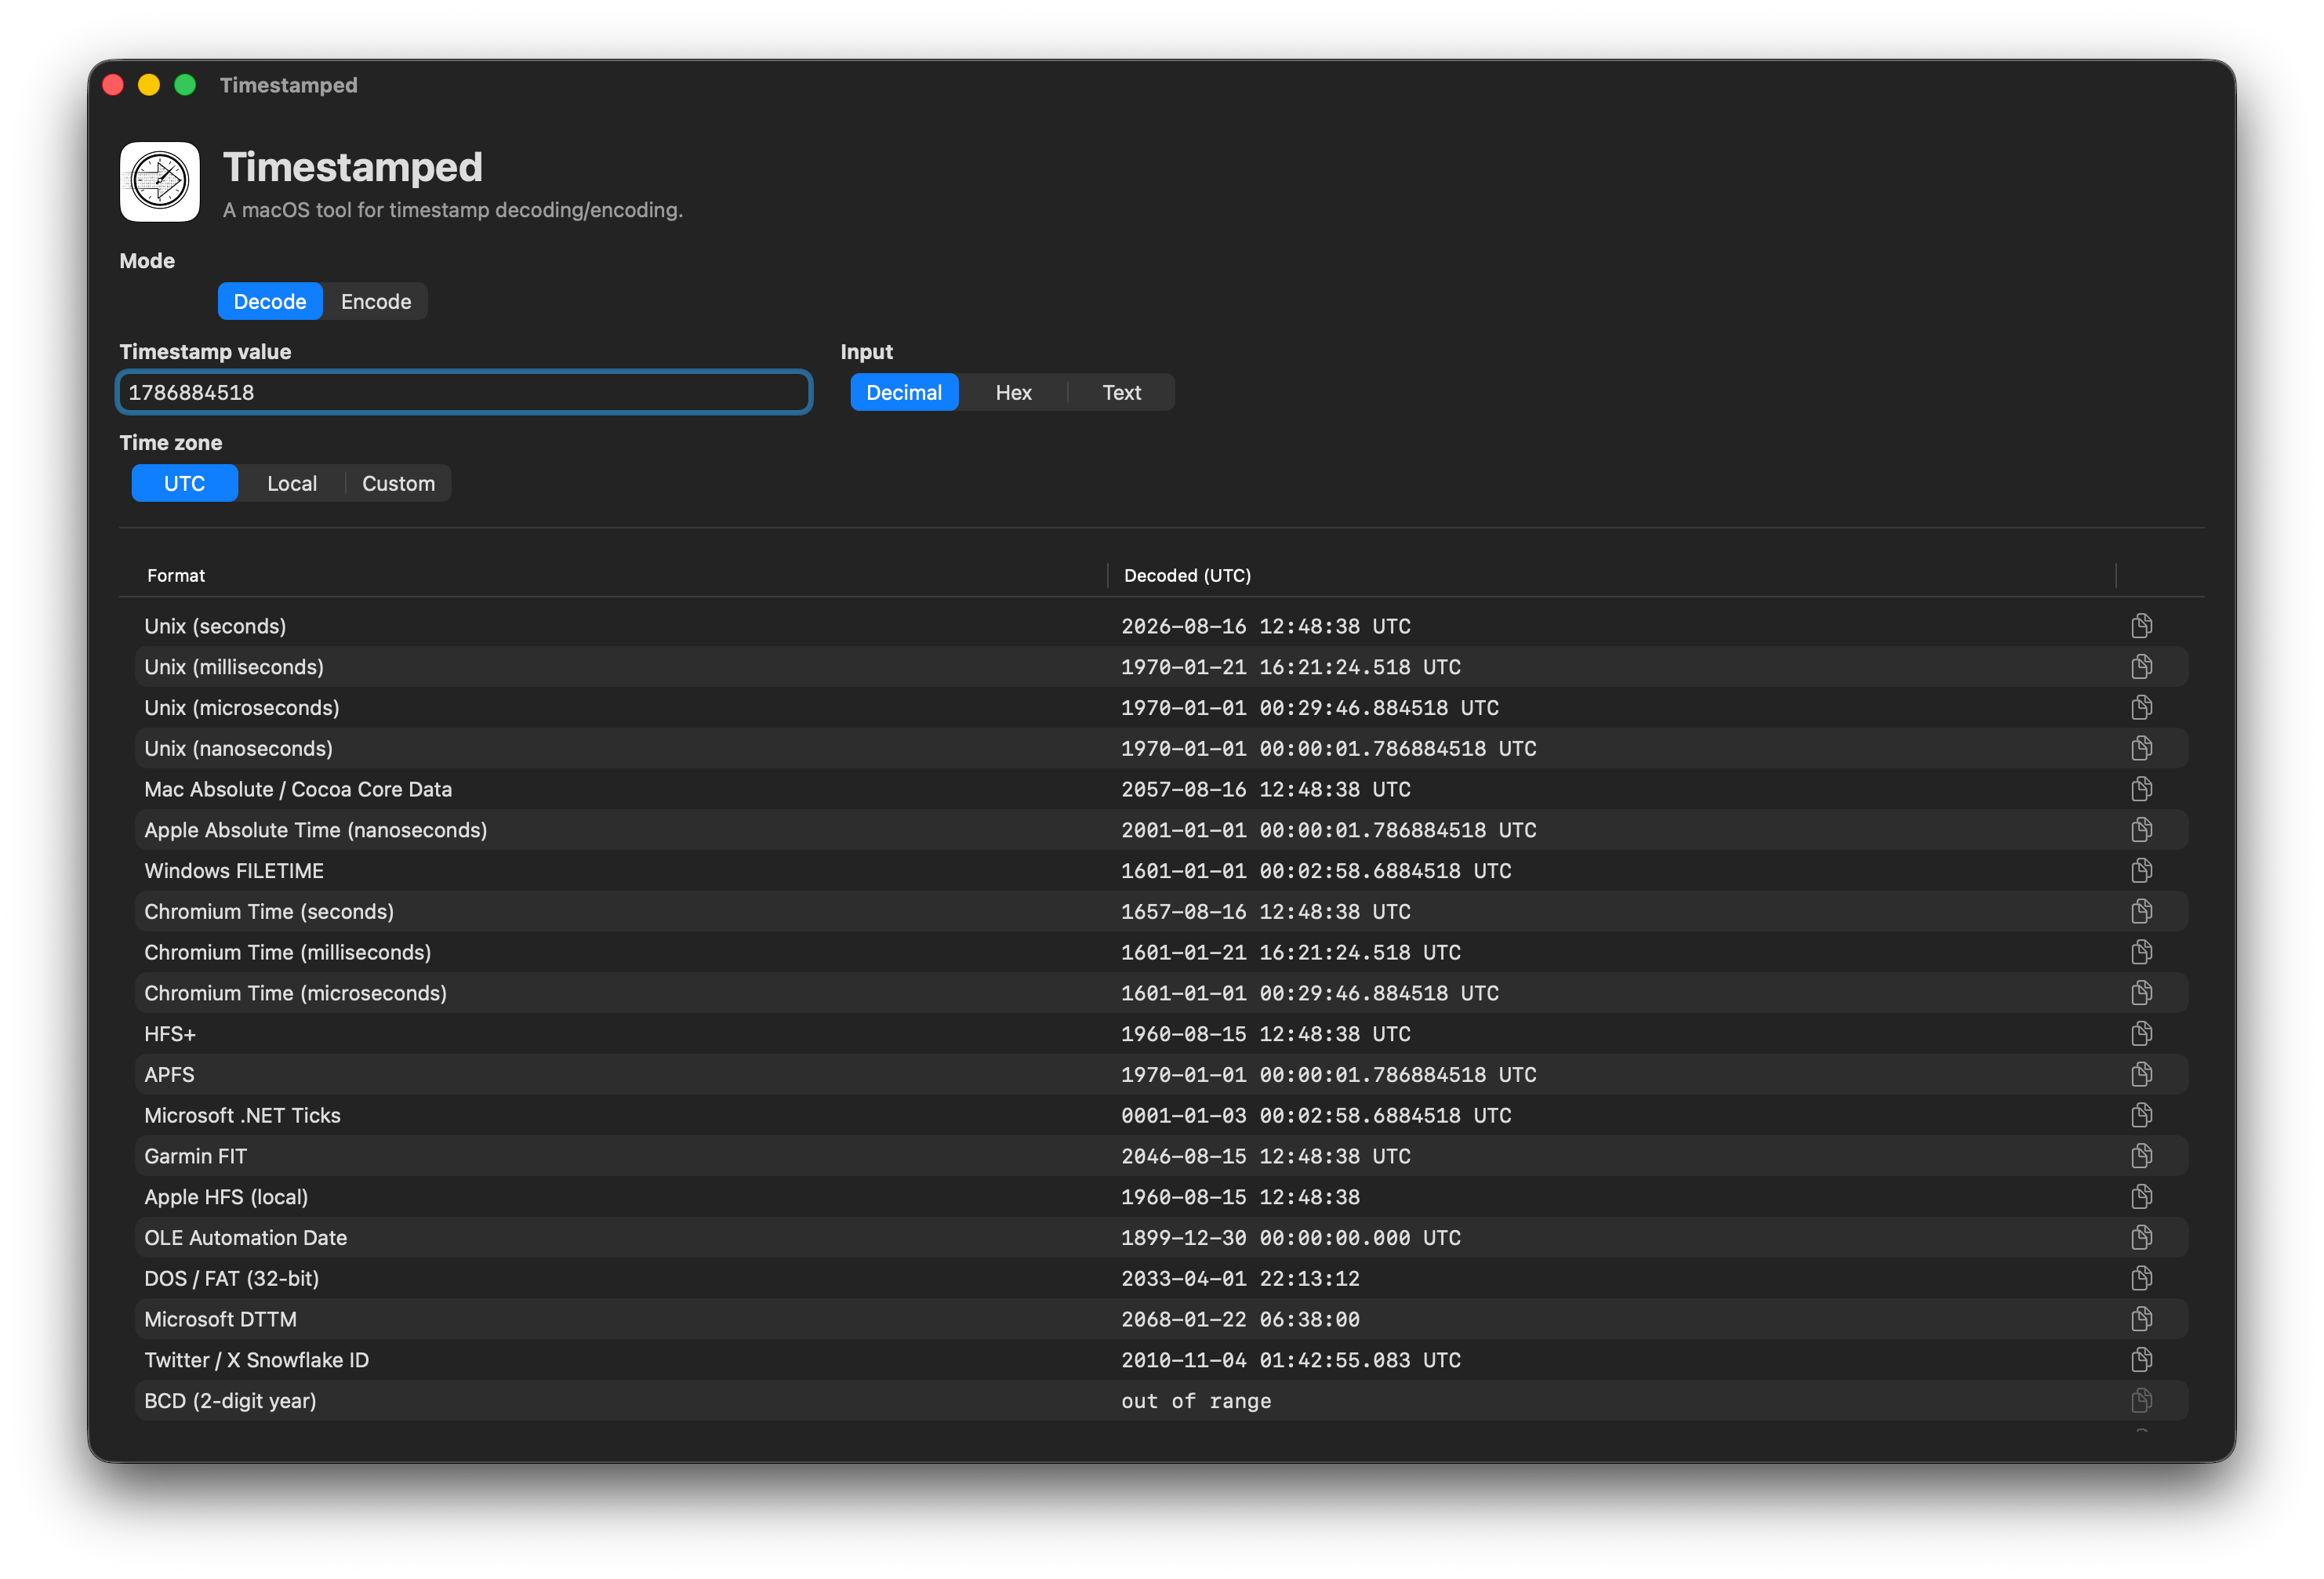Image resolution: width=2324 pixels, height=1579 pixels.
Task: Select the Microsoft DTTM row label
Action: tap(220, 1319)
